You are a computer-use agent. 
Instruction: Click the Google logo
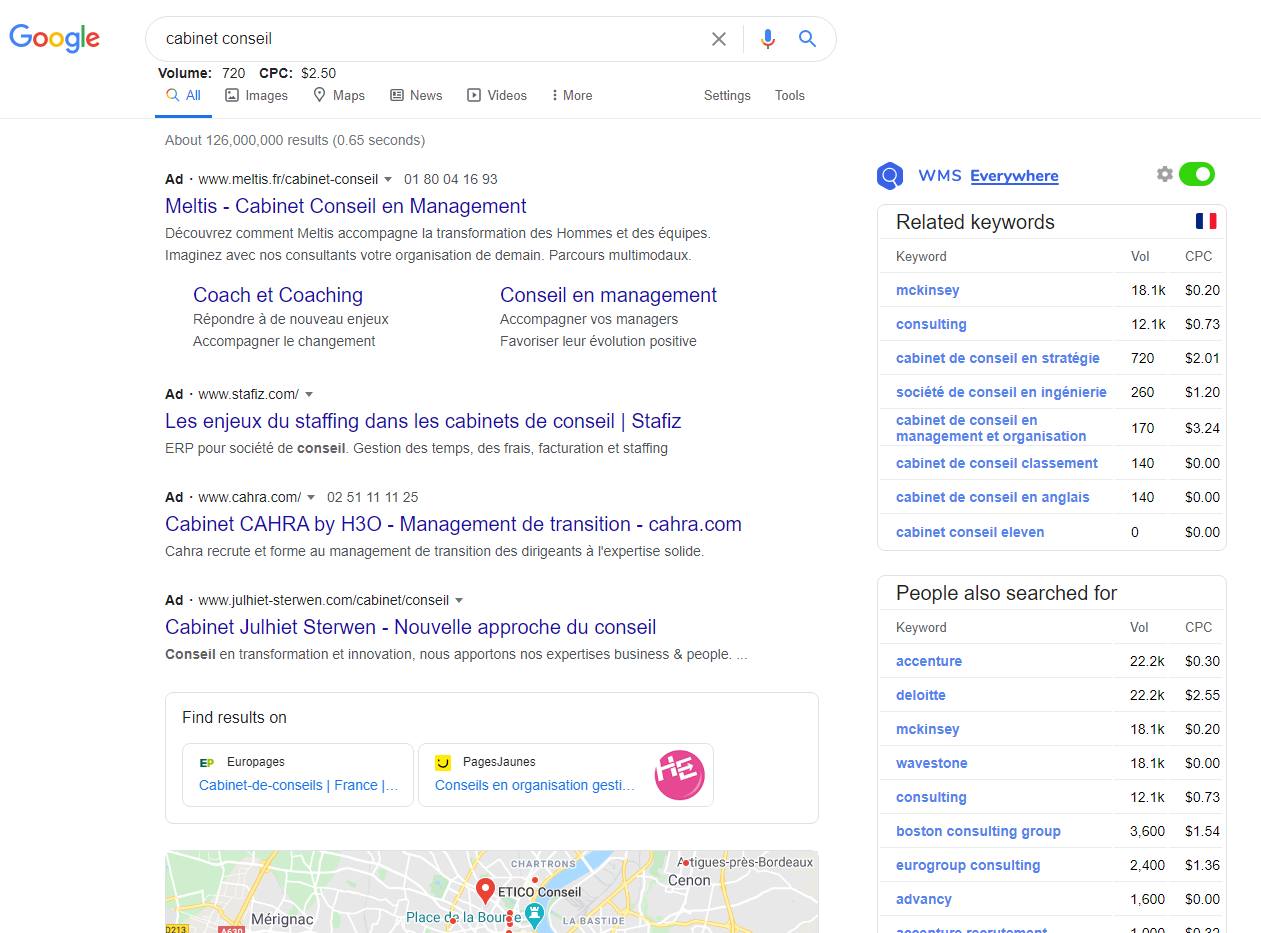[x=55, y=38]
